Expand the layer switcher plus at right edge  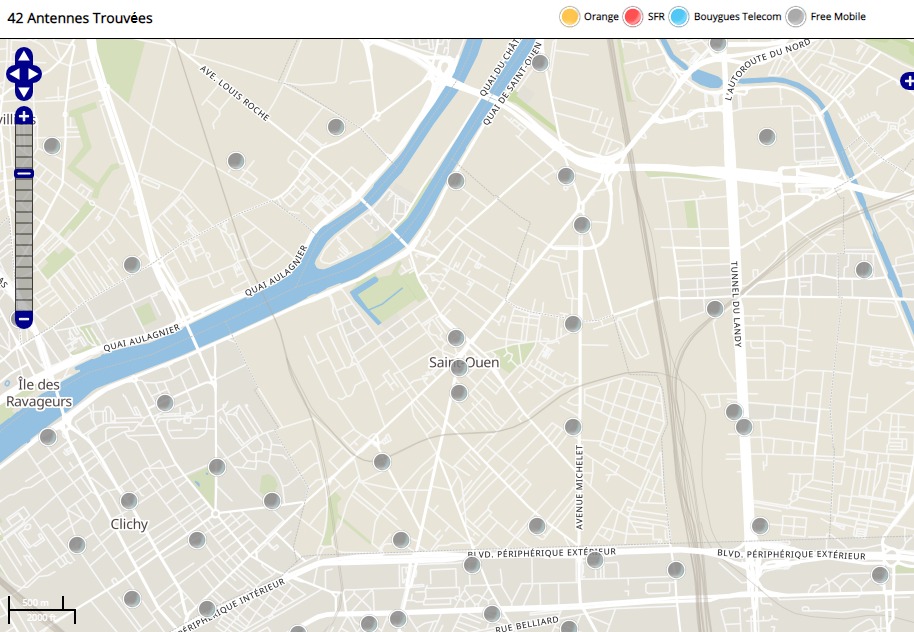point(907,81)
